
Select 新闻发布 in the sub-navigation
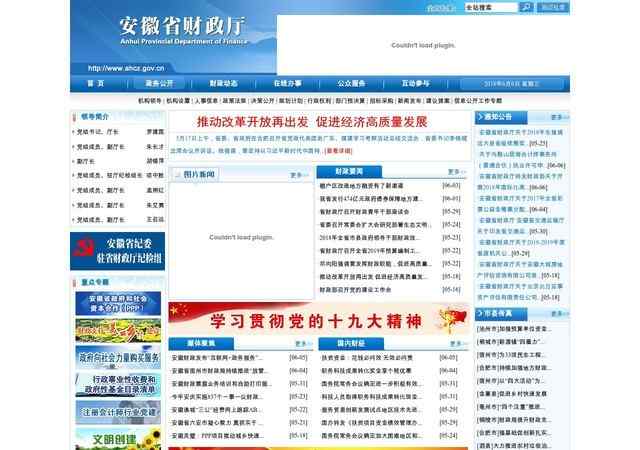click(x=409, y=100)
